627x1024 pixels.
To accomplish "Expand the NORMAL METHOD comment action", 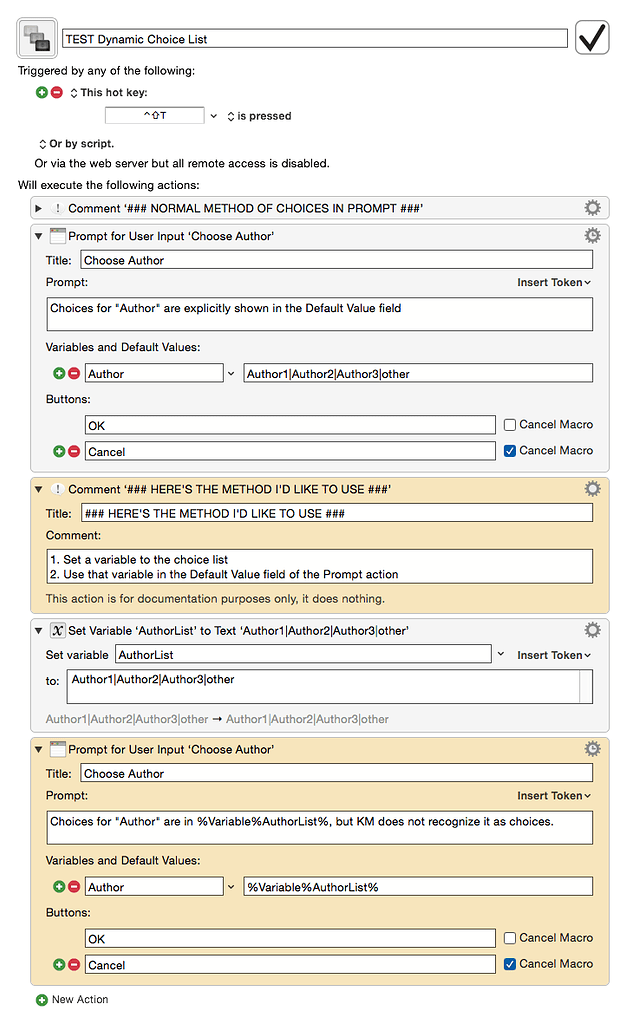I will tap(39, 208).
